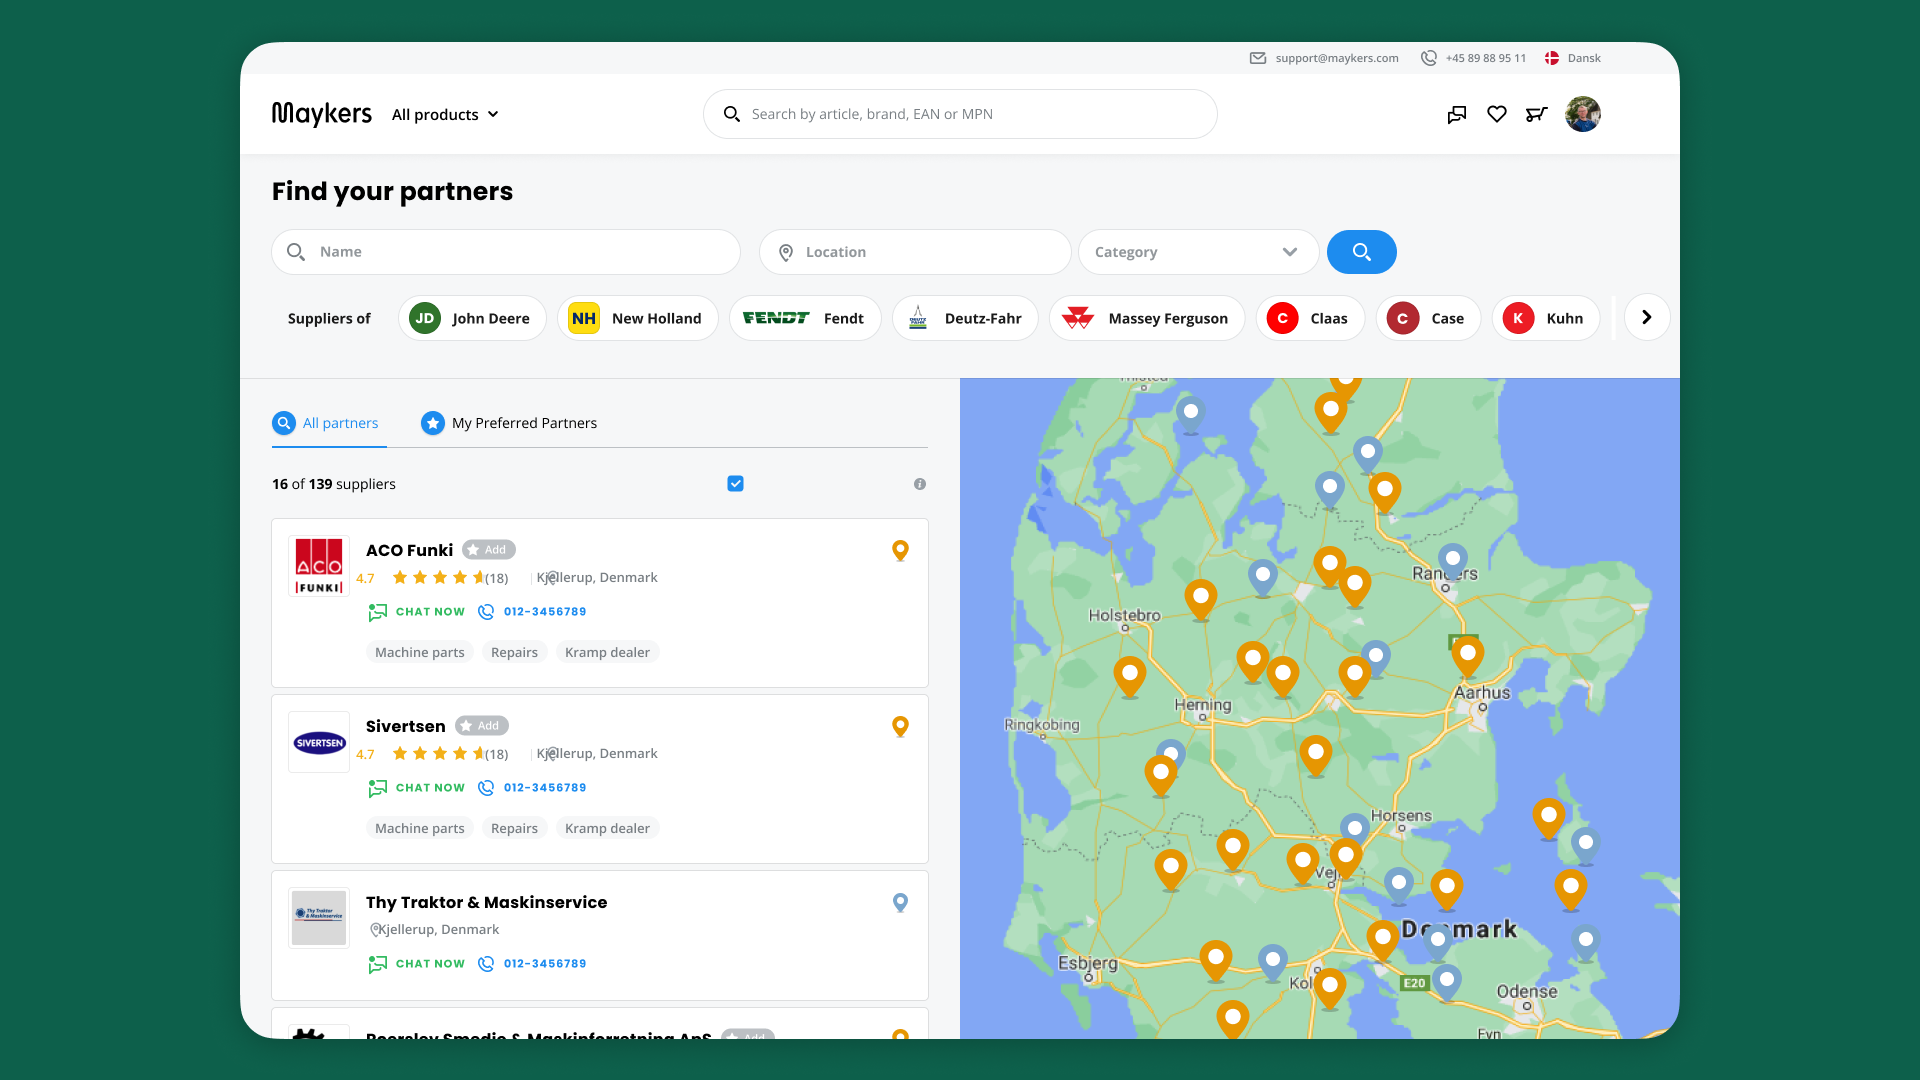
Task: Click the map pin on ACO Funki card
Action: pos(900,551)
